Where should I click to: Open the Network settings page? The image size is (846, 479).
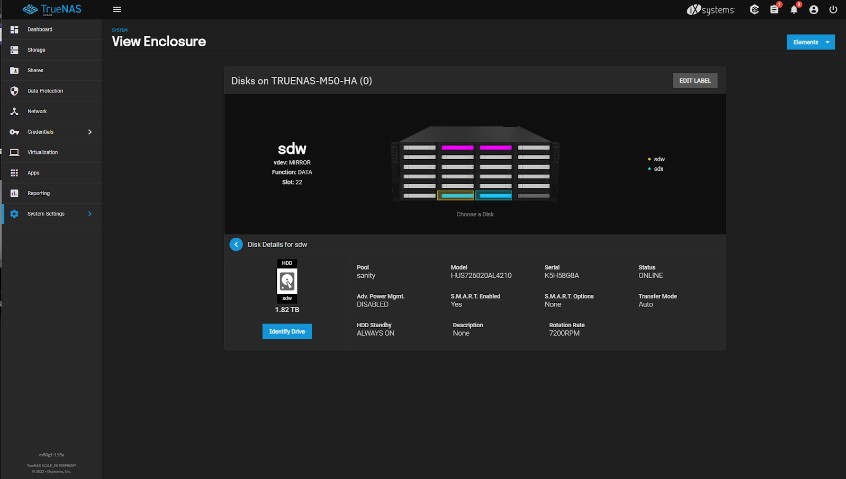pyautogui.click(x=37, y=111)
